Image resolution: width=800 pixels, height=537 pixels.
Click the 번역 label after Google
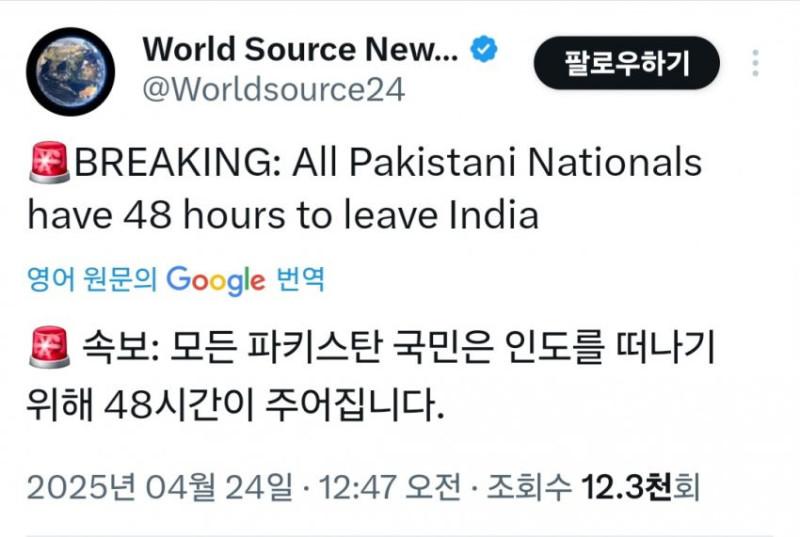click(300, 279)
